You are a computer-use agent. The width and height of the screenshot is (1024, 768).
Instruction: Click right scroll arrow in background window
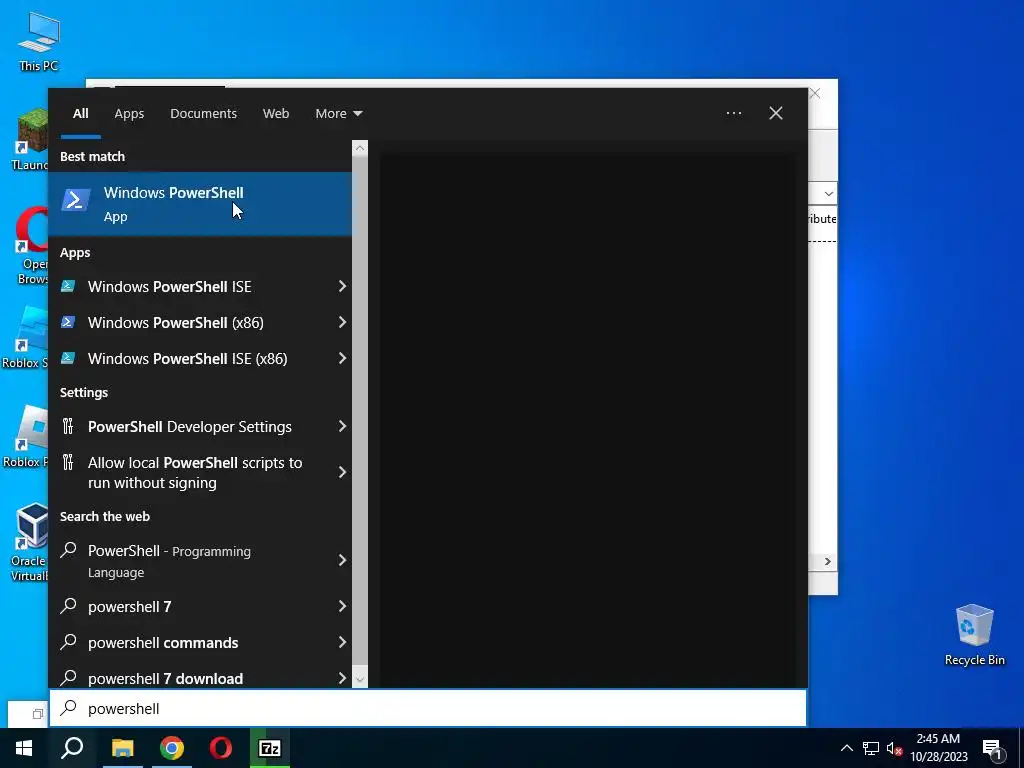pos(827,562)
